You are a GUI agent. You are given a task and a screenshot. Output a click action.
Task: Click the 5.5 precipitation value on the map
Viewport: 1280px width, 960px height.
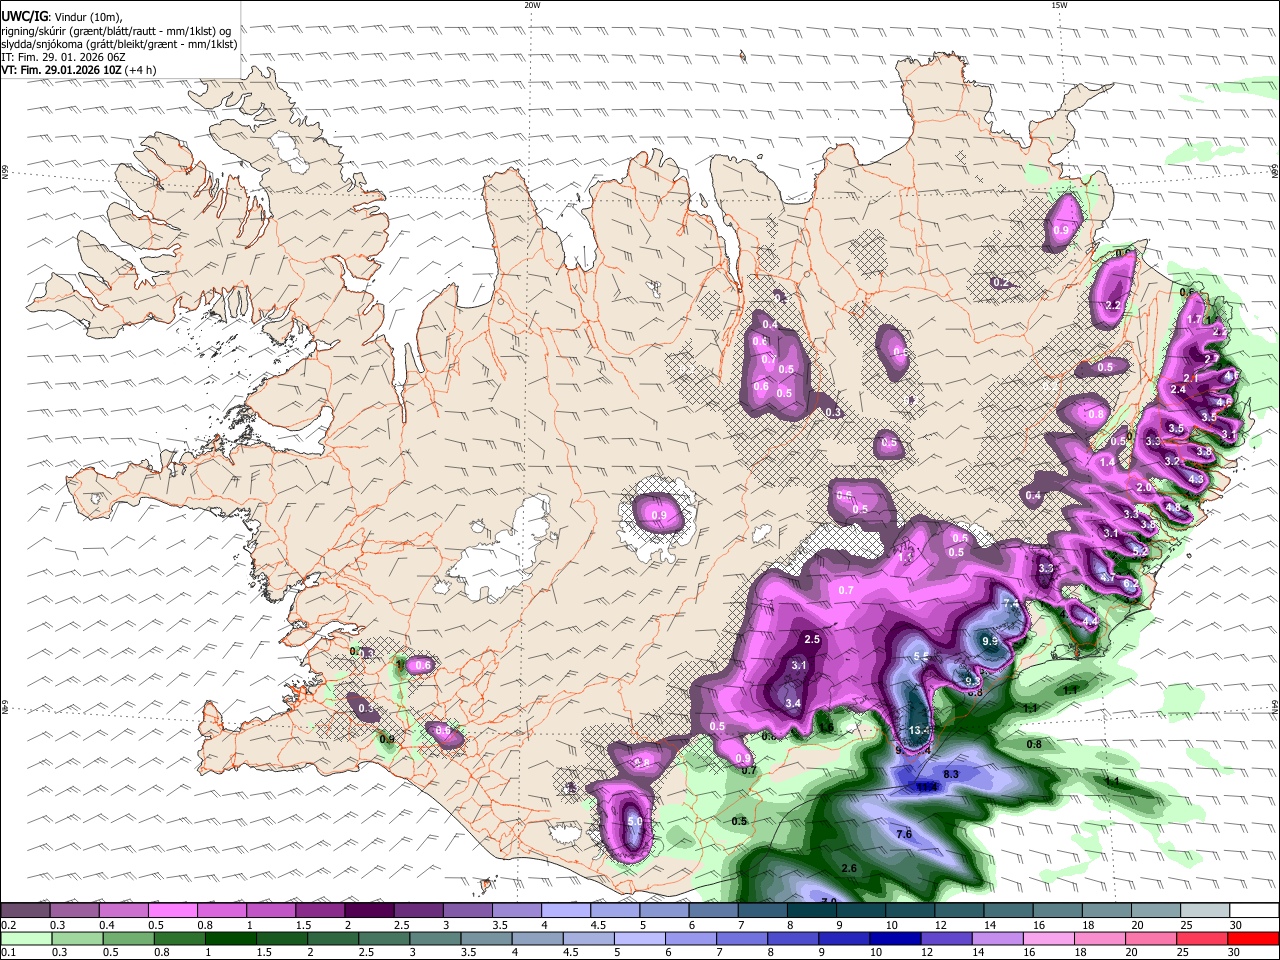point(922,656)
